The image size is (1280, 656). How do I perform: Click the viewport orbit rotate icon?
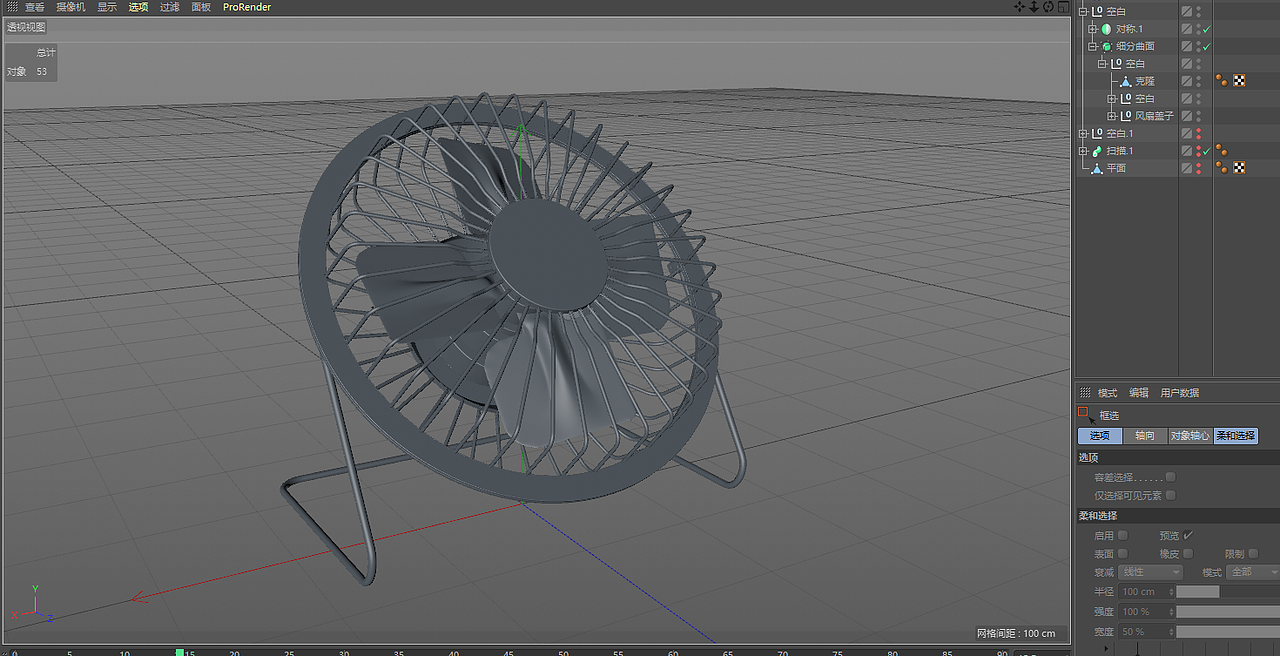point(1048,6)
